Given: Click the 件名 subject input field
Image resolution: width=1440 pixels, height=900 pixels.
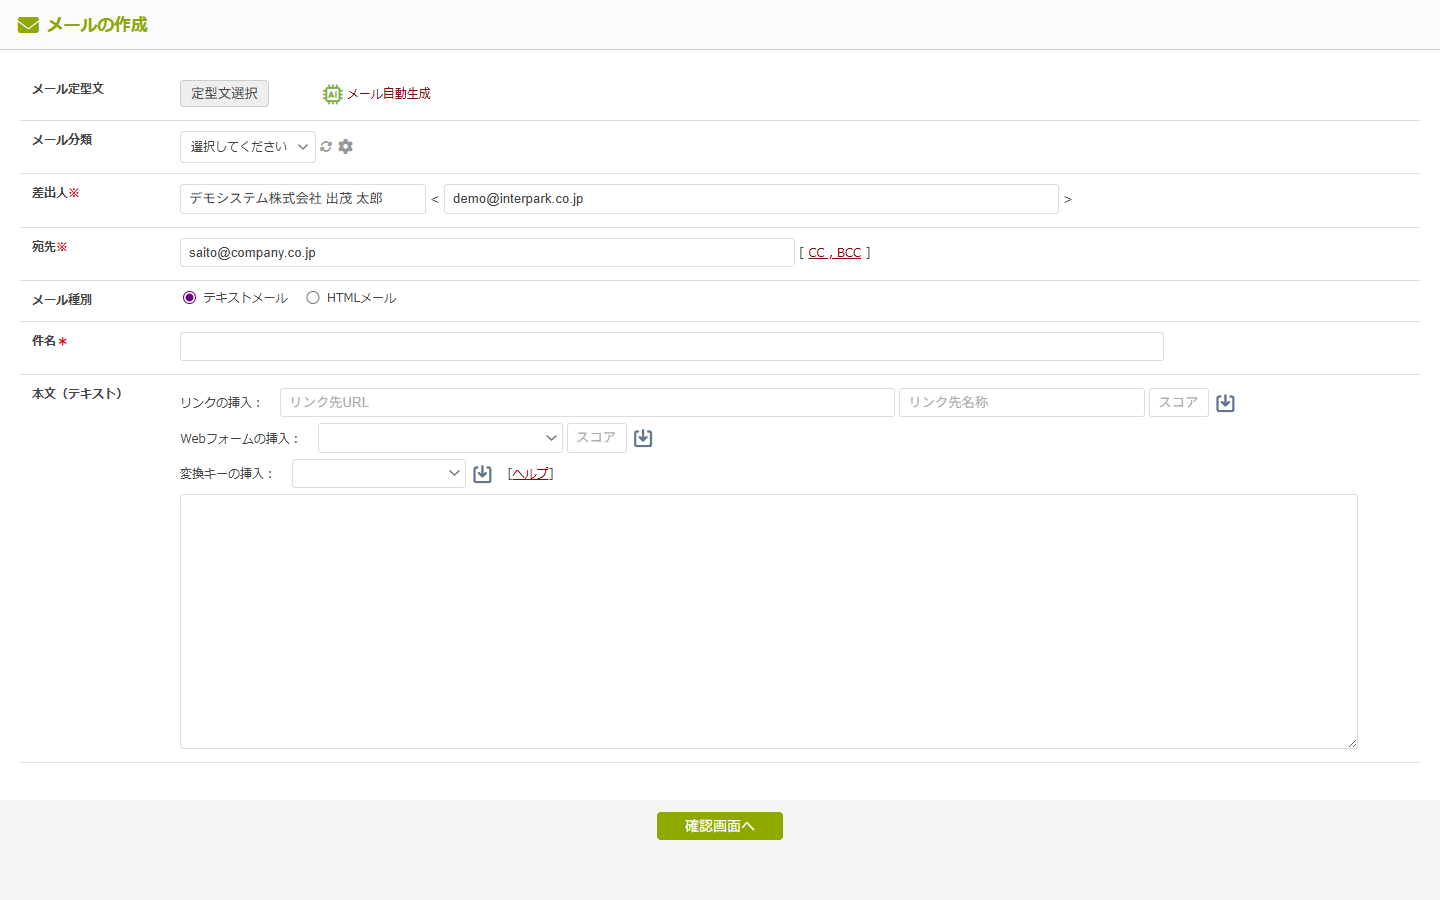Looking at the screenshot, I should click(x=671, y=347).
